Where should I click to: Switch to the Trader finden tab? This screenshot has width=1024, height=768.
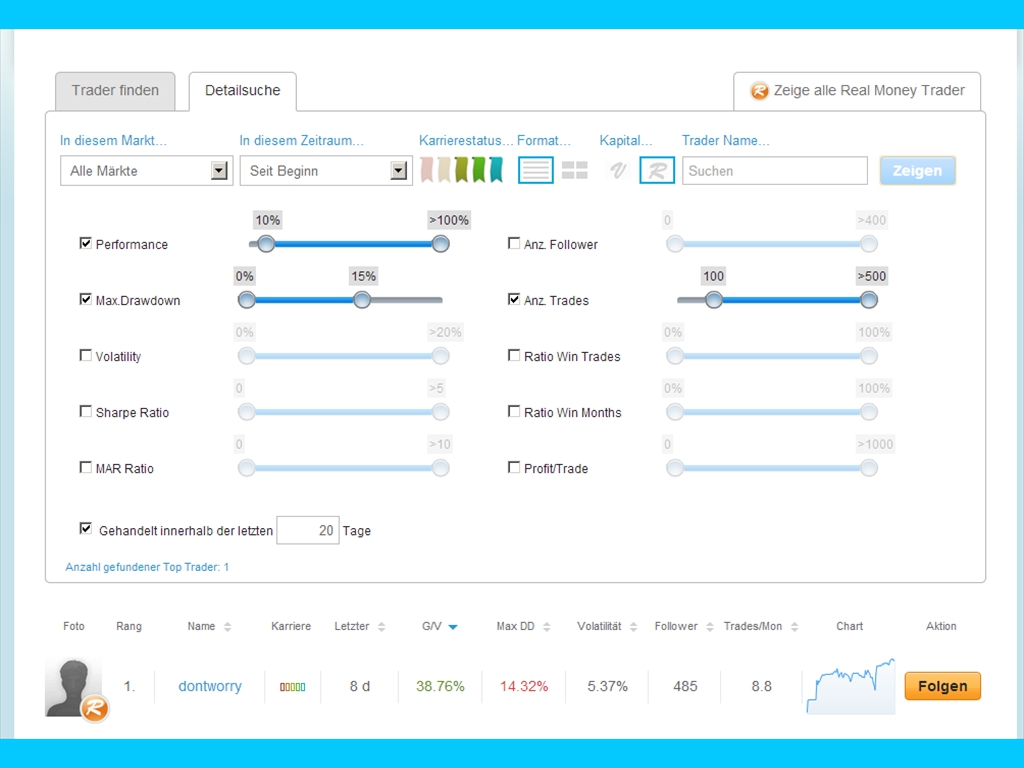(x=115, y=91)
